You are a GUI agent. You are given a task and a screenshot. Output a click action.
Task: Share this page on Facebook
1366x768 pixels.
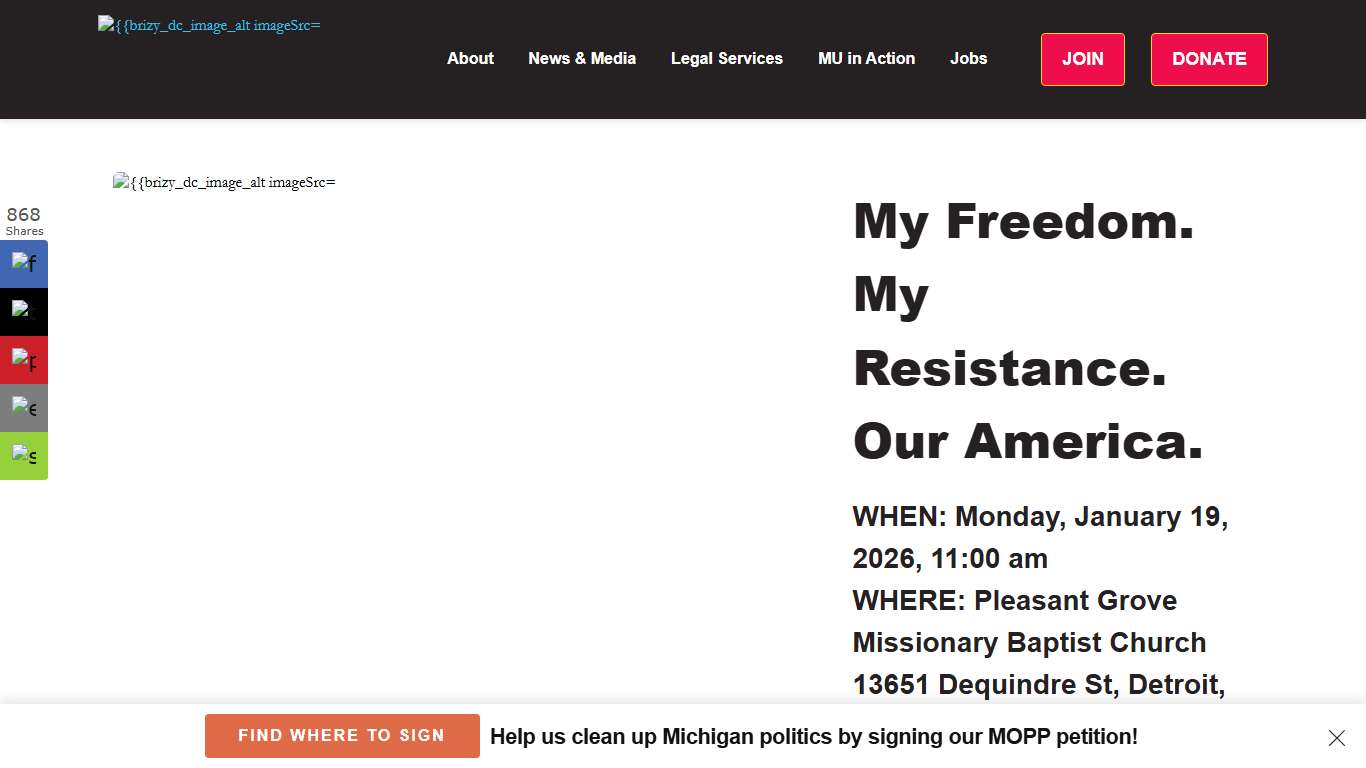[24, 264]
